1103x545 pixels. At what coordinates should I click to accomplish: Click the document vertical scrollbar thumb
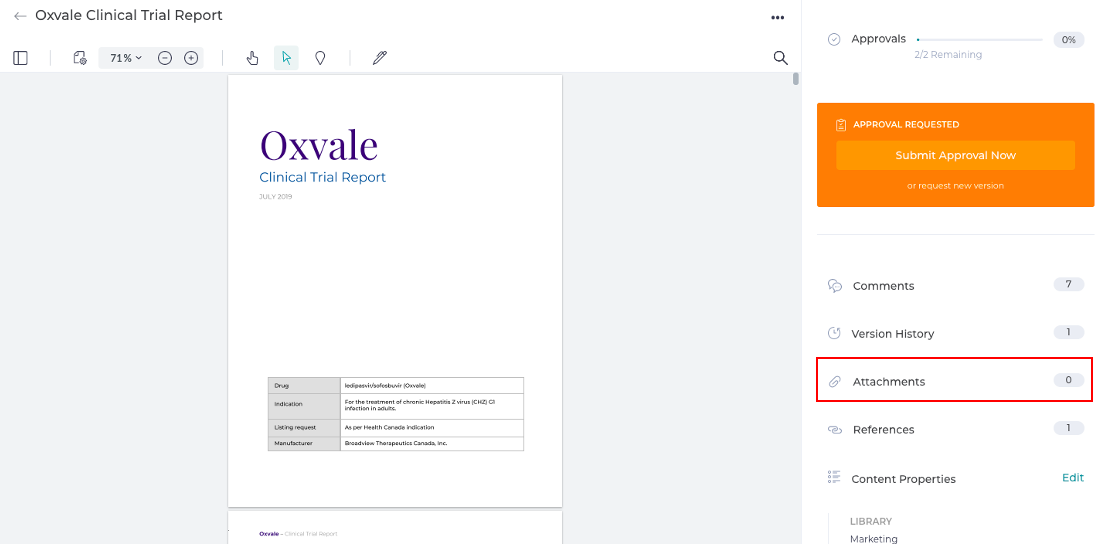point(796,79)
